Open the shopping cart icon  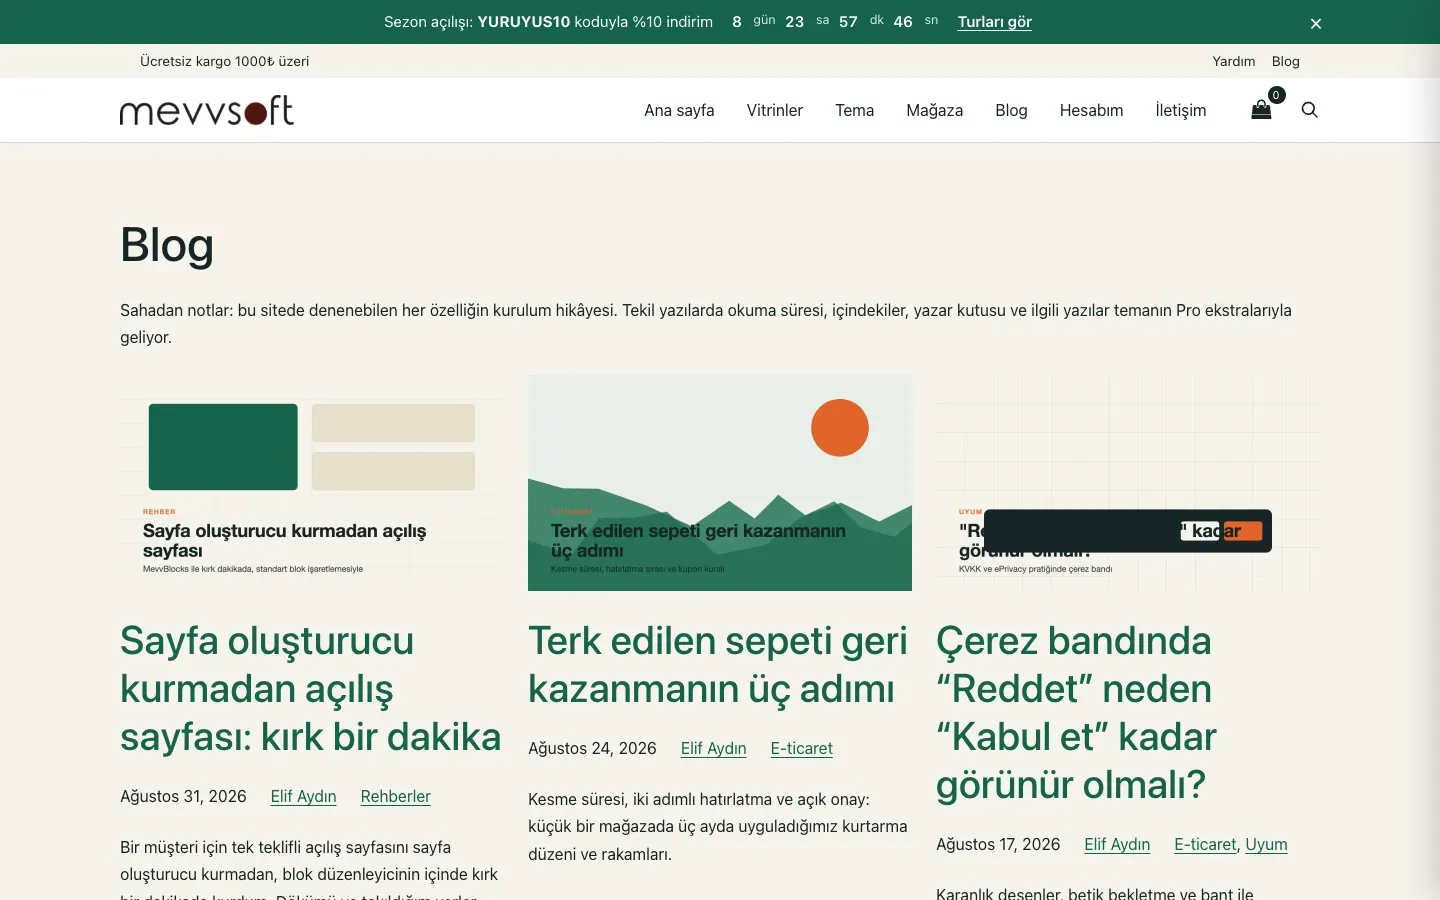(1262, 110)
